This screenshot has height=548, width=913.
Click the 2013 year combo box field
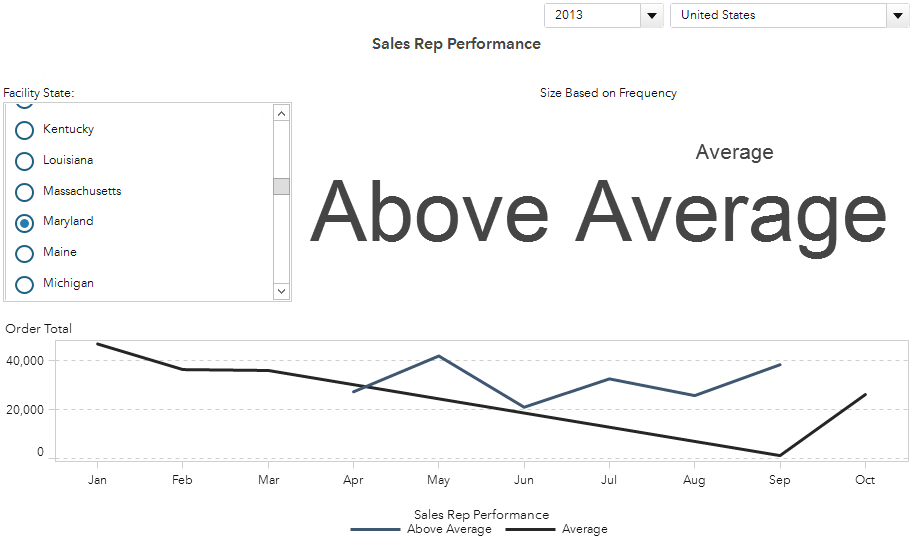point(592,15)
